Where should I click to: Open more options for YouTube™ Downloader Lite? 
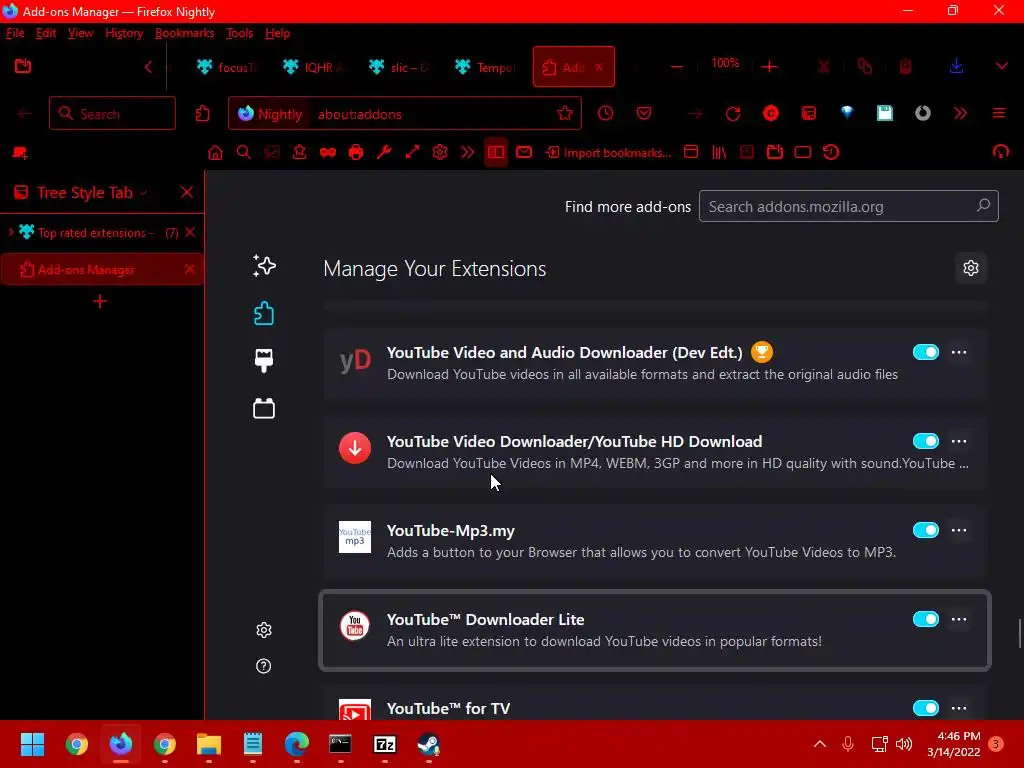click(x=959, y=618)
